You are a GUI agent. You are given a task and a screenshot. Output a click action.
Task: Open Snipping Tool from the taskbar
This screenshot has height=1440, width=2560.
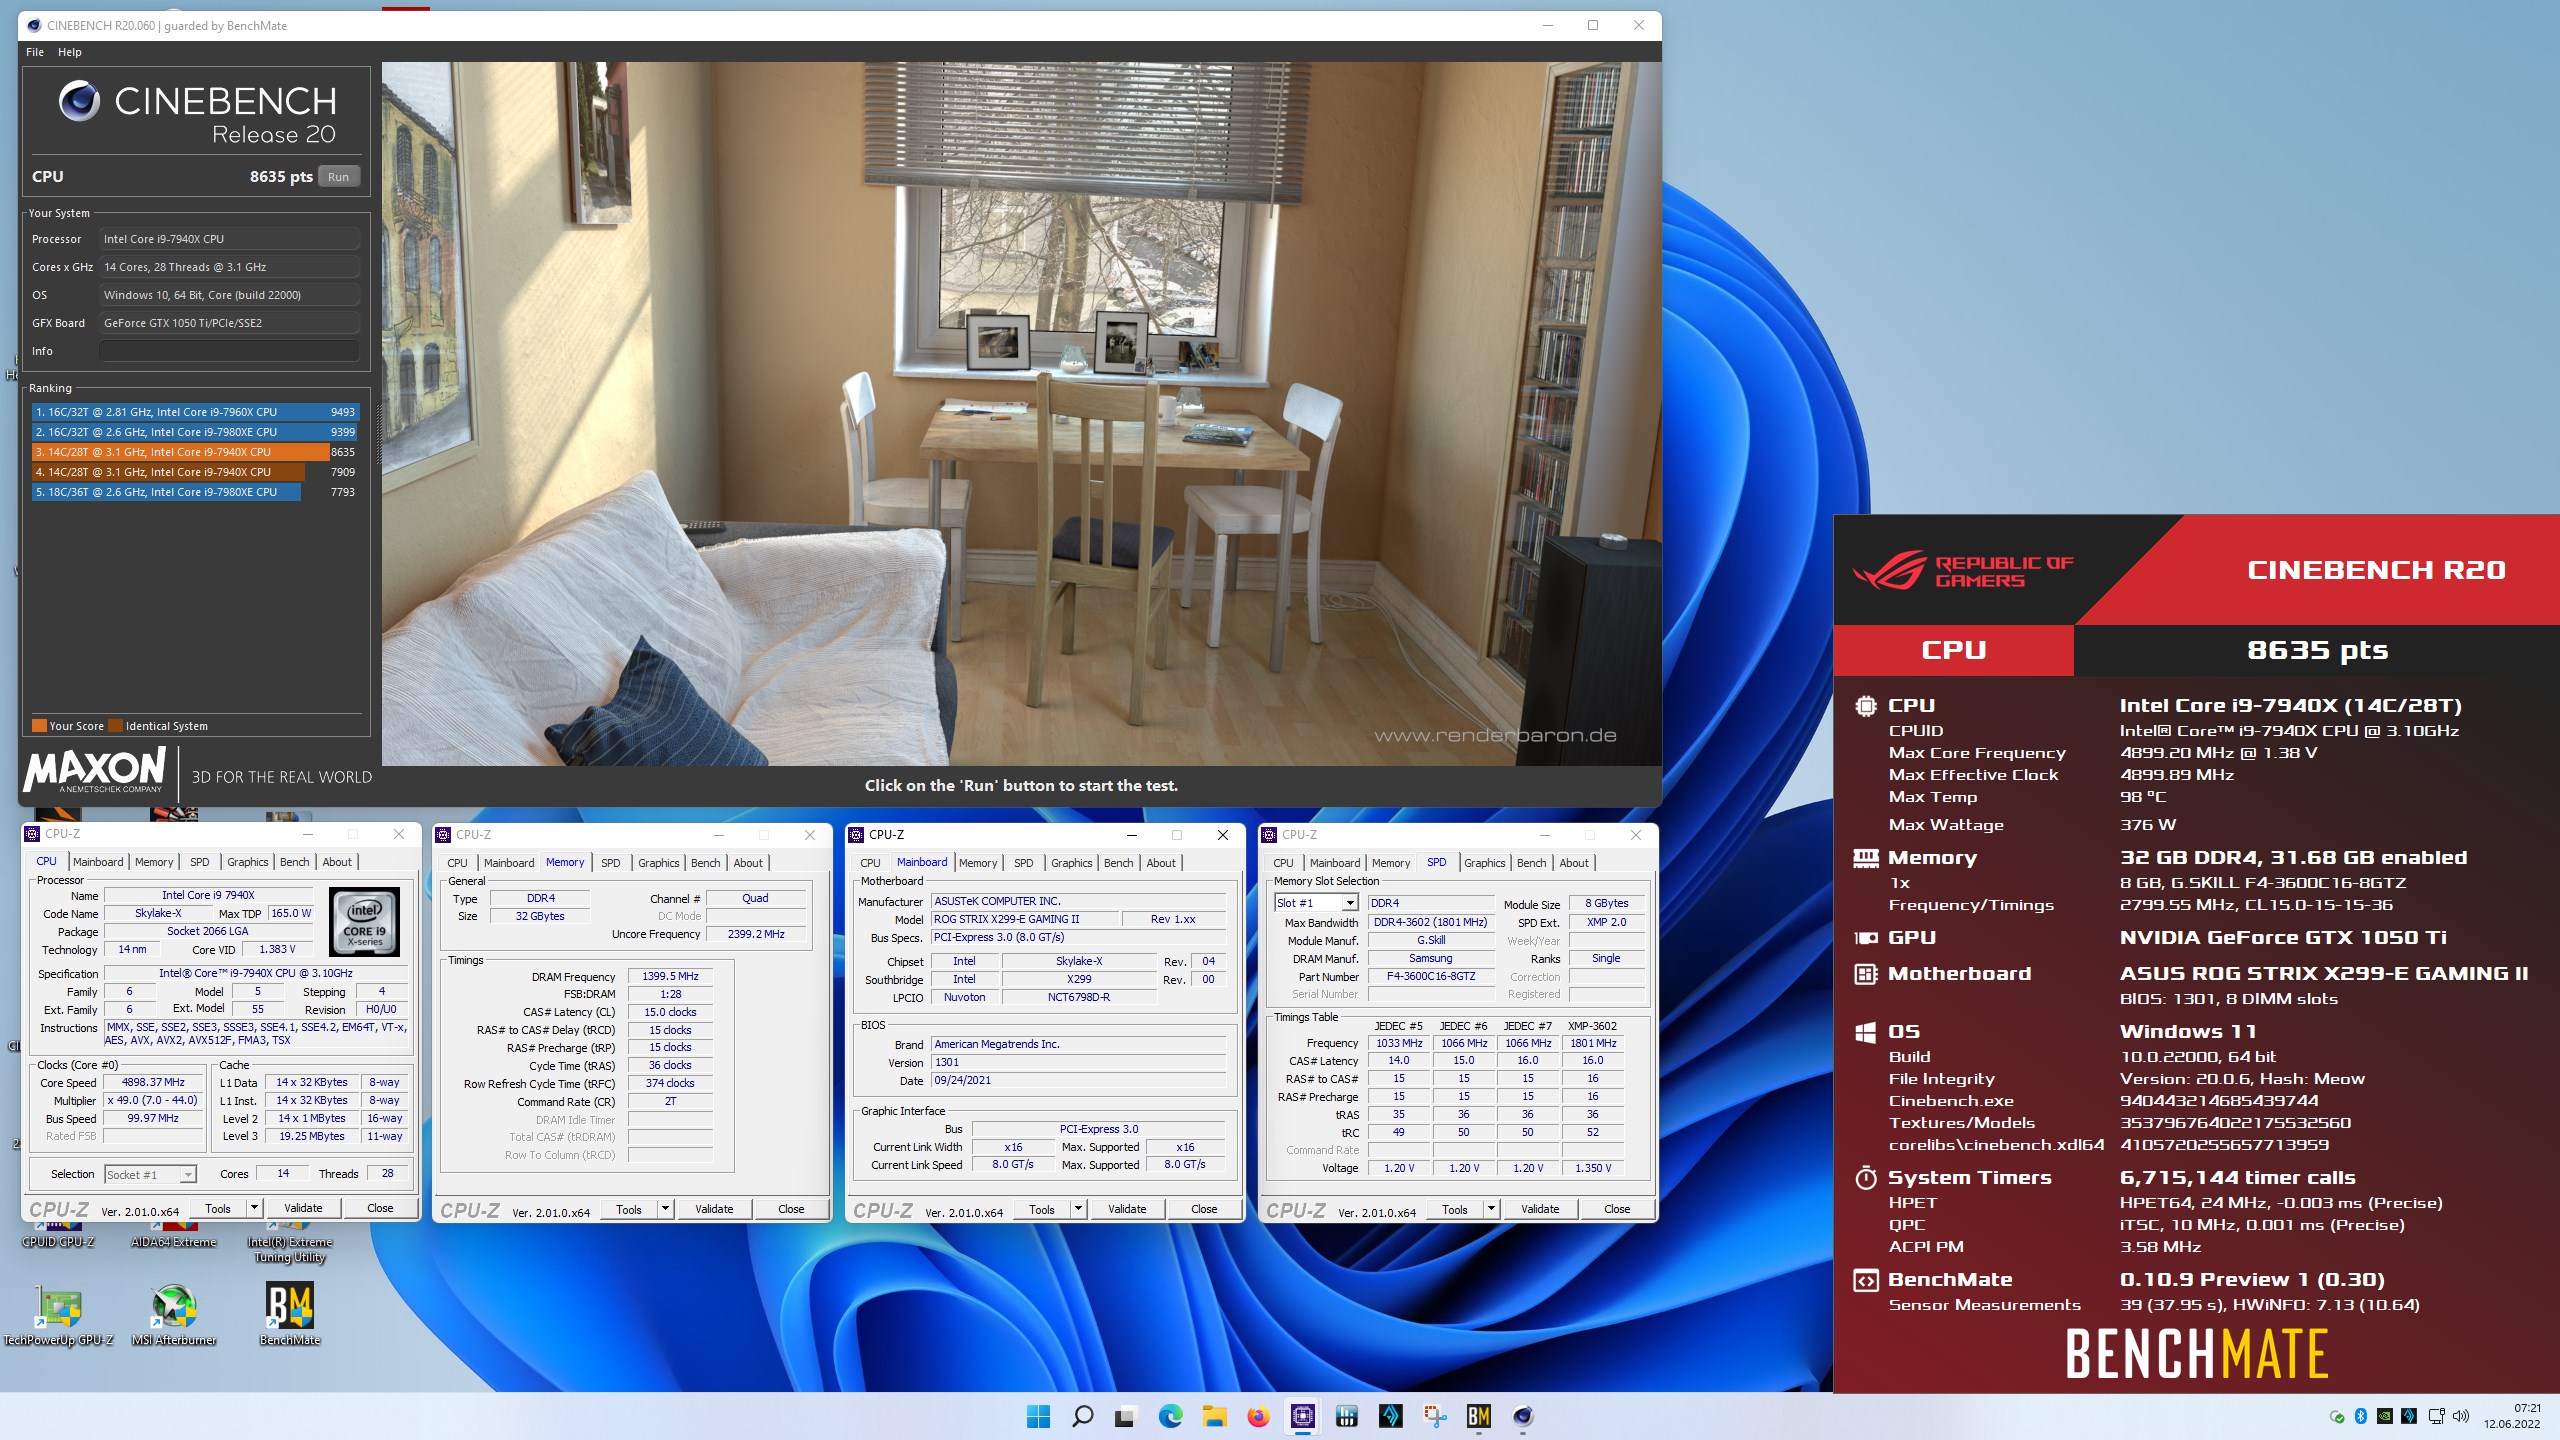pyautogui.click(x=1434, y=1416)
